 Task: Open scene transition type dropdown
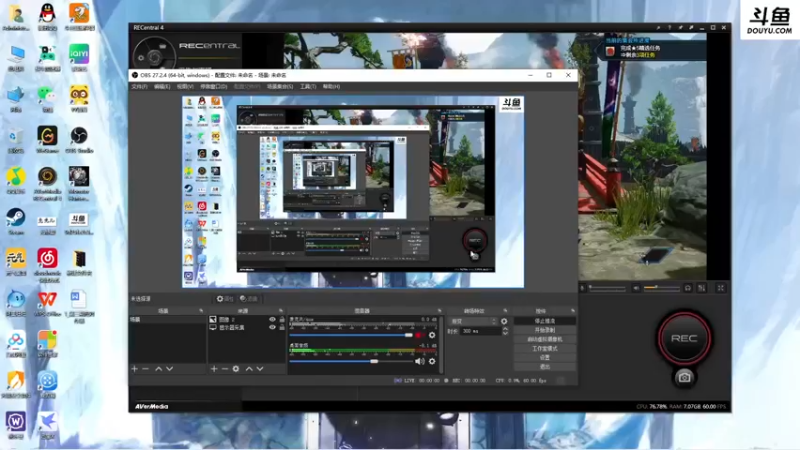pyautogui.click(x=473, y=321)
